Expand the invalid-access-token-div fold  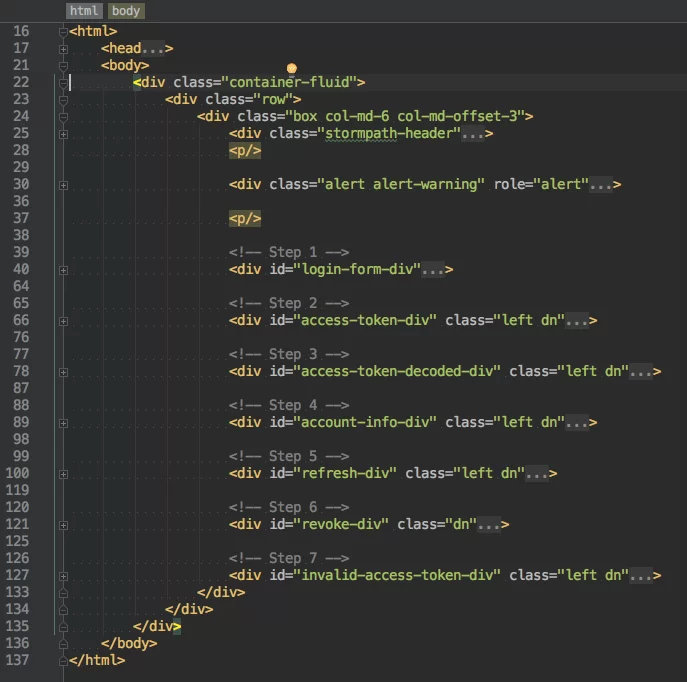click(63, 576)
